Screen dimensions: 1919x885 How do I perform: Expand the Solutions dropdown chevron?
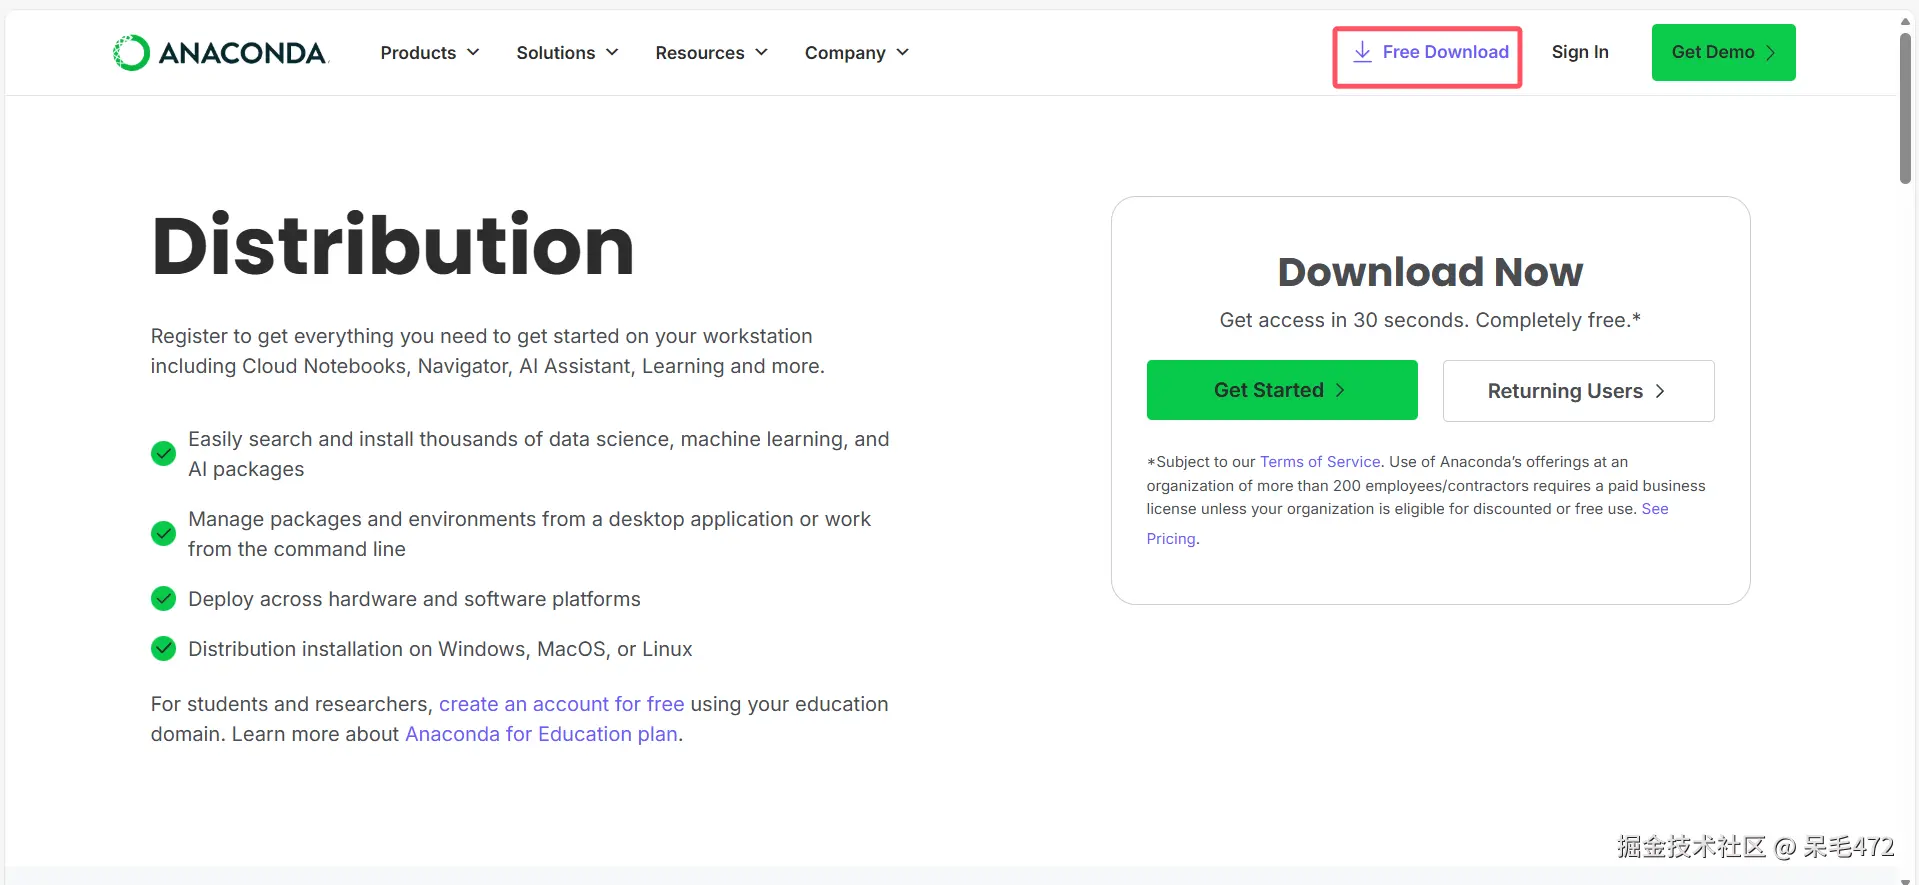point(612,52)
